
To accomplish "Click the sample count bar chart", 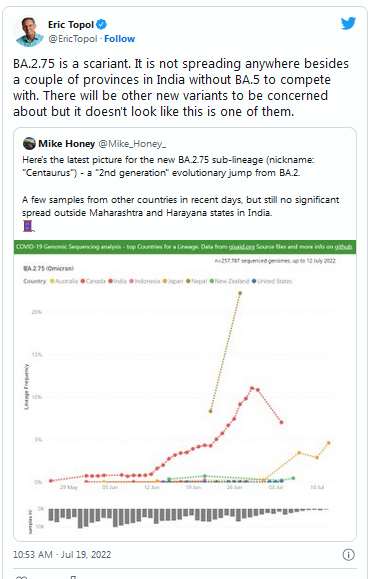I will click(x=188, y=517).
